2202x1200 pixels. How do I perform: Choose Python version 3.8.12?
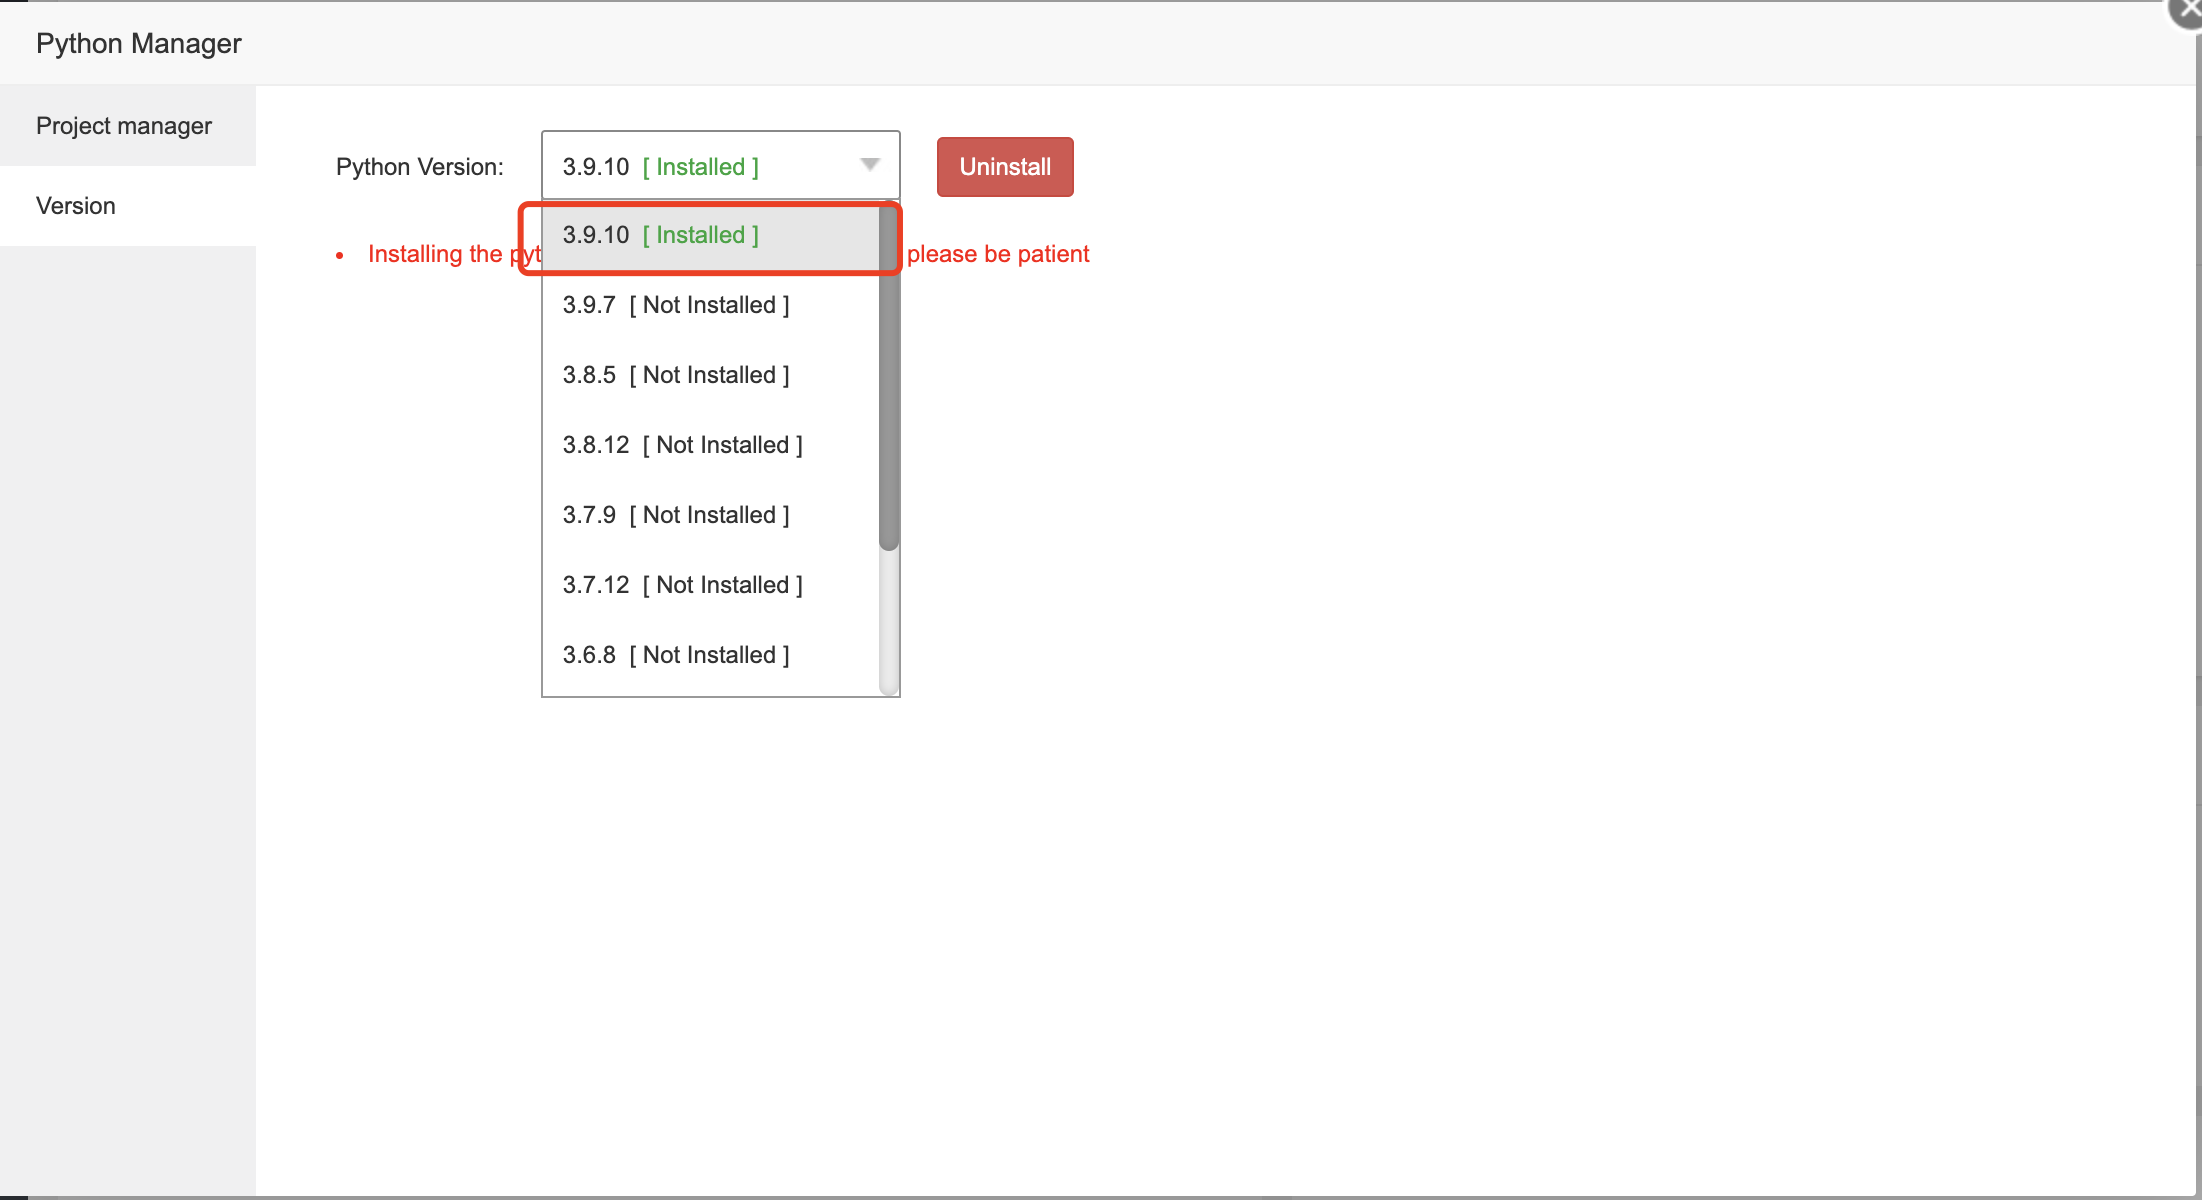(x=682, y=444)
